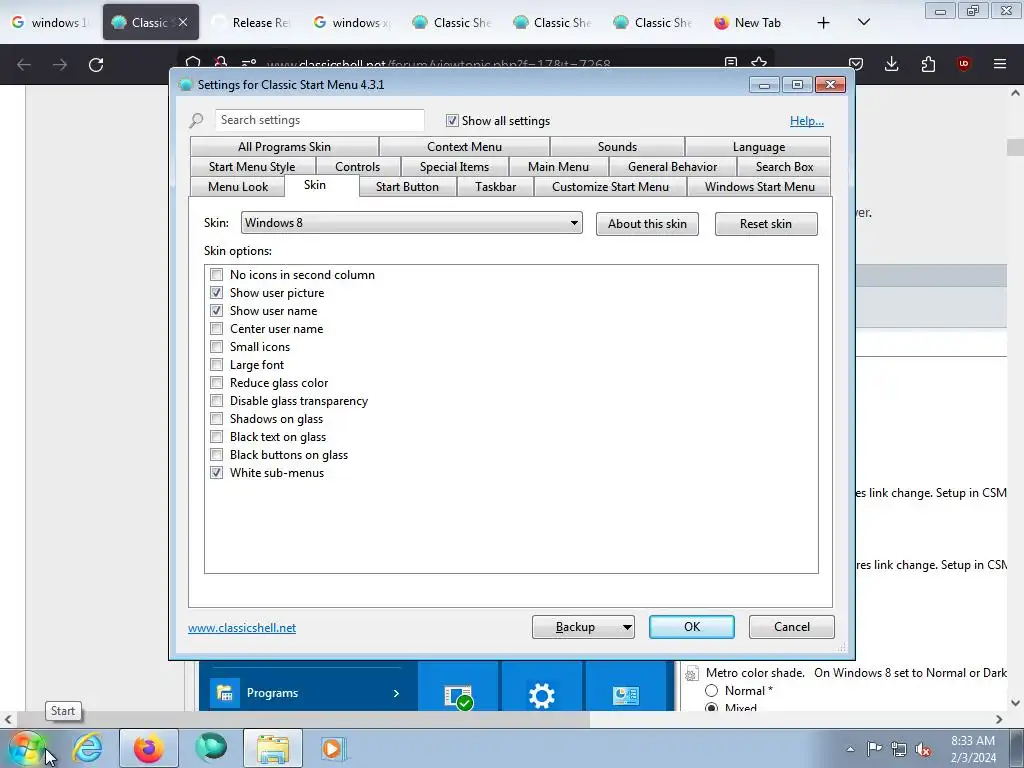This screenshot has height=768, width=1024.
Task: Save page to Pocket icon
Action: [x=856, y=64]
